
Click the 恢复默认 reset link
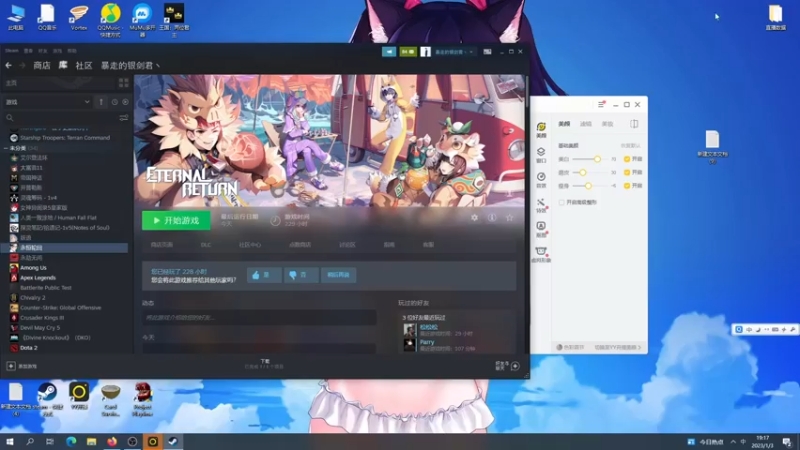coord(631,146)
